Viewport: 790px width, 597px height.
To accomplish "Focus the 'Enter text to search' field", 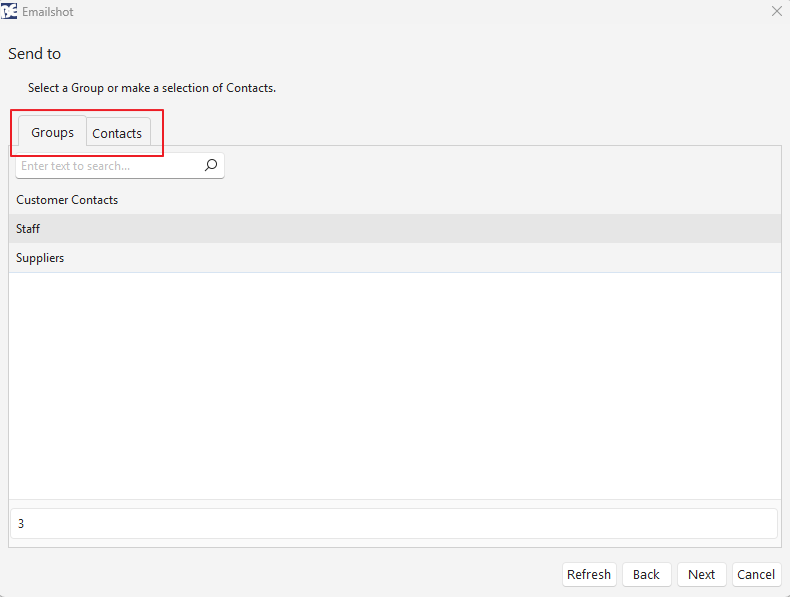I will click(119, 166).
